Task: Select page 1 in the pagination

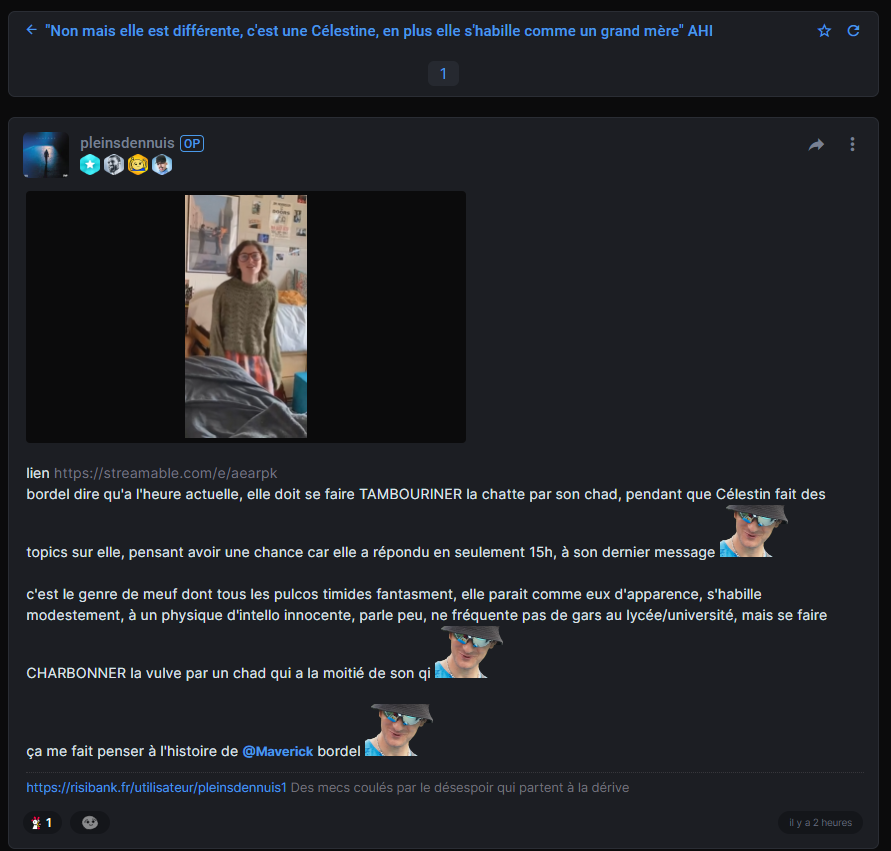Action: click(x=443, y=73)
